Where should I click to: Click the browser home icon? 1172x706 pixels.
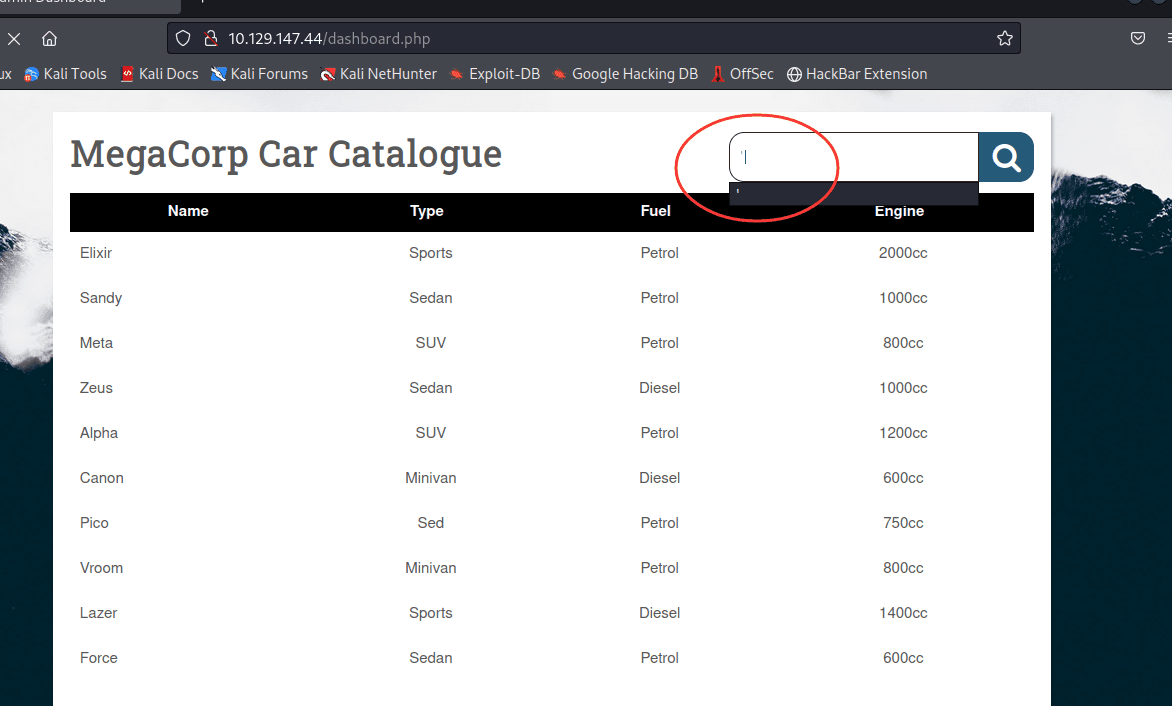(49, 39)
